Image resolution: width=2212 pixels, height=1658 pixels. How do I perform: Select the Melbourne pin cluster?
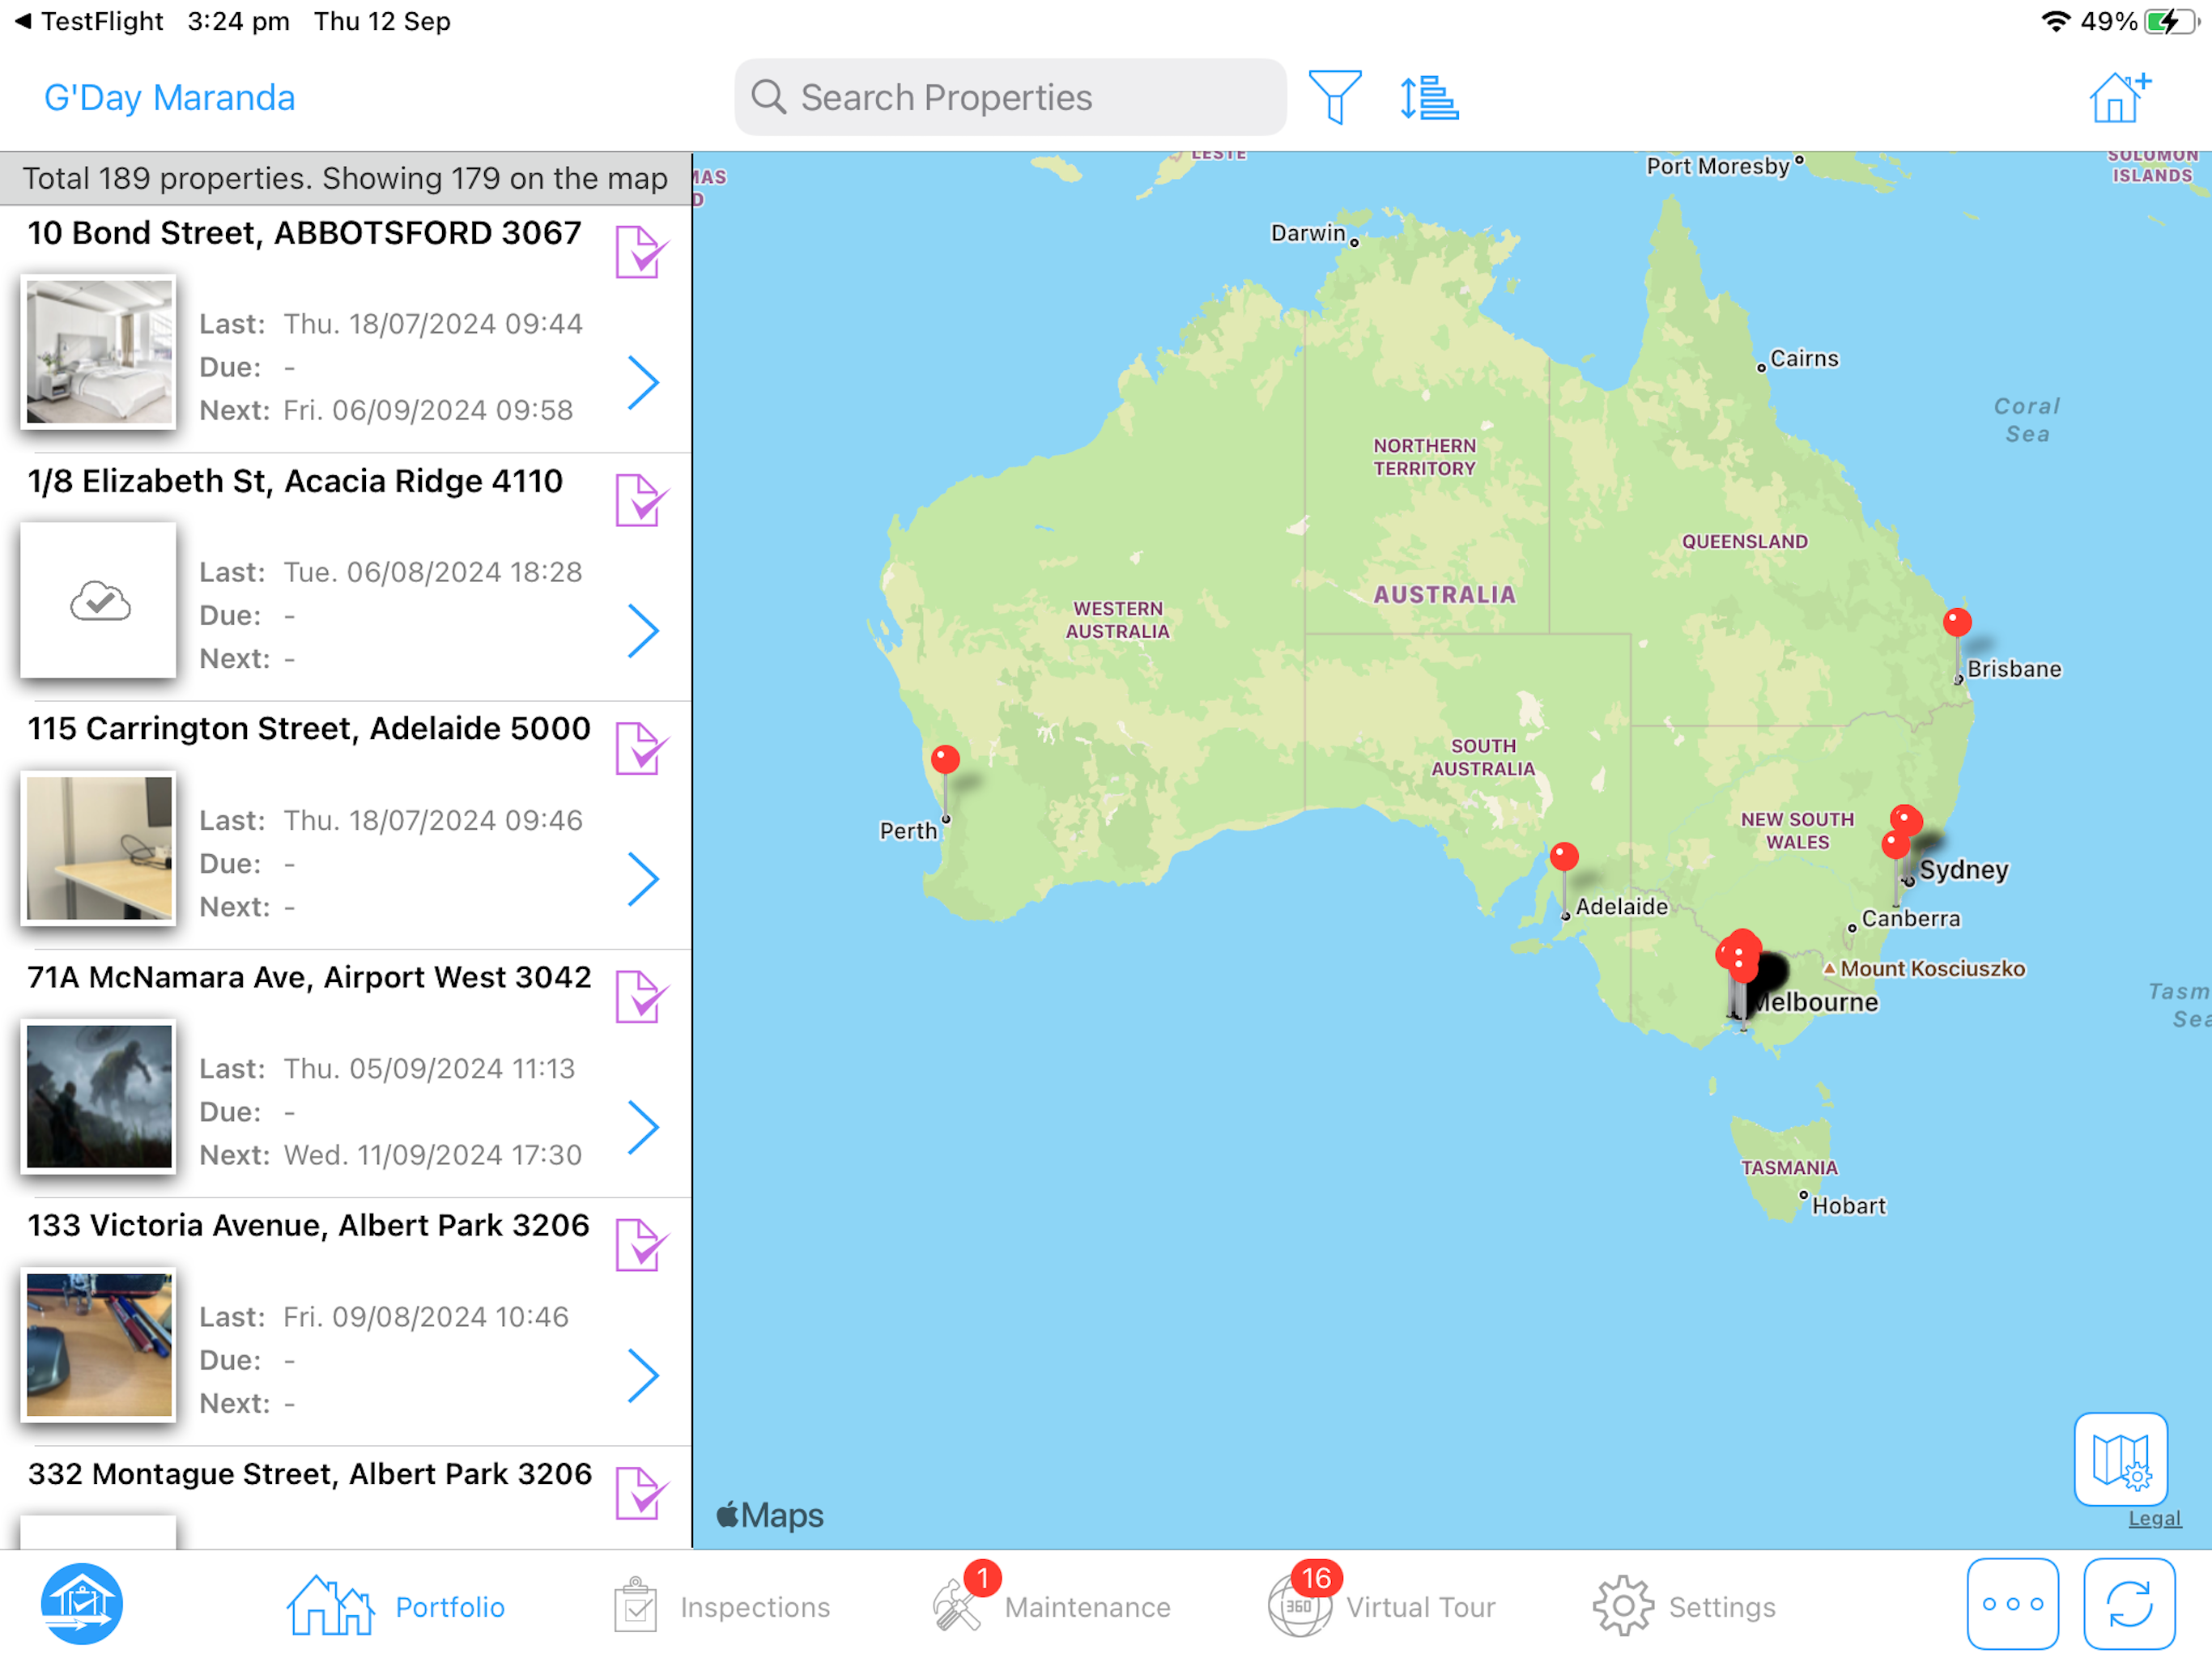tap(1740, 955)
